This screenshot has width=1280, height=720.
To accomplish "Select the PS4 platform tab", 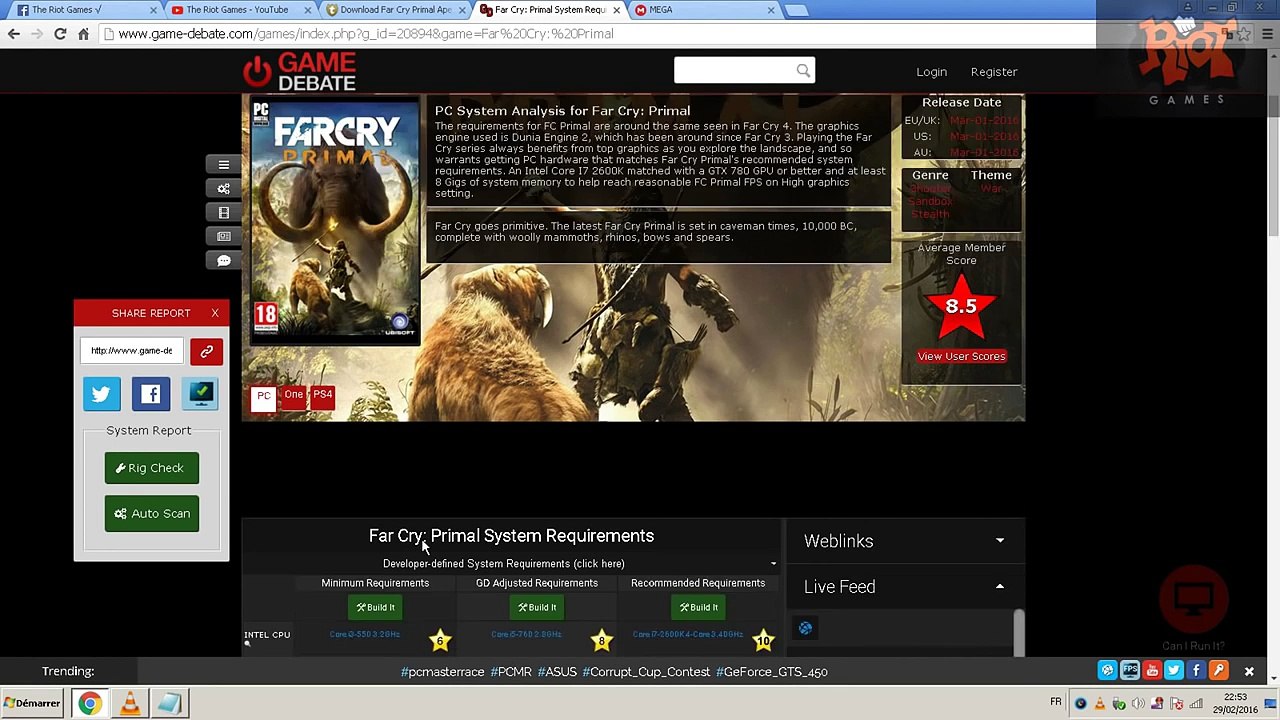I will tap(322, 398).
